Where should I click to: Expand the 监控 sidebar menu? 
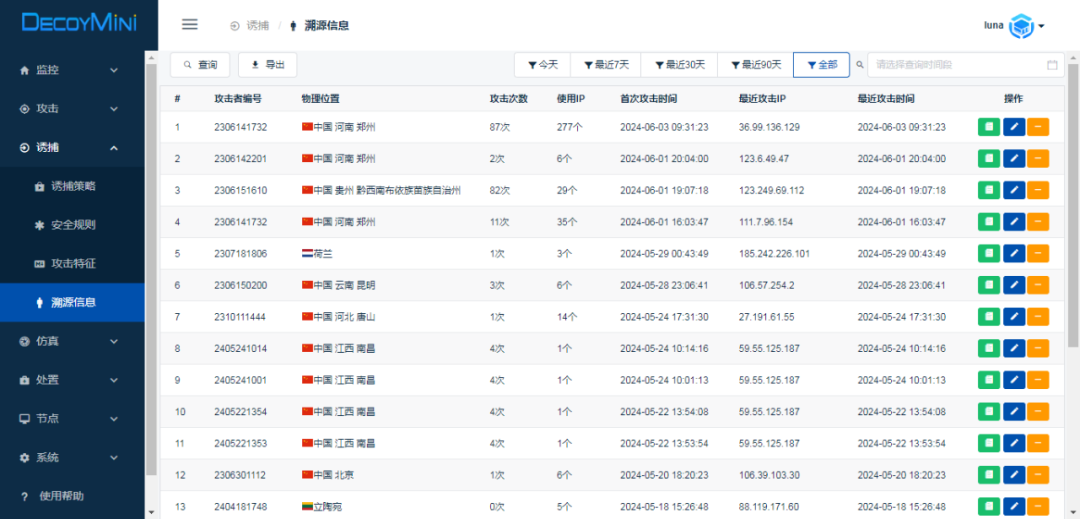pyautogui.click(x=72, y=70)
